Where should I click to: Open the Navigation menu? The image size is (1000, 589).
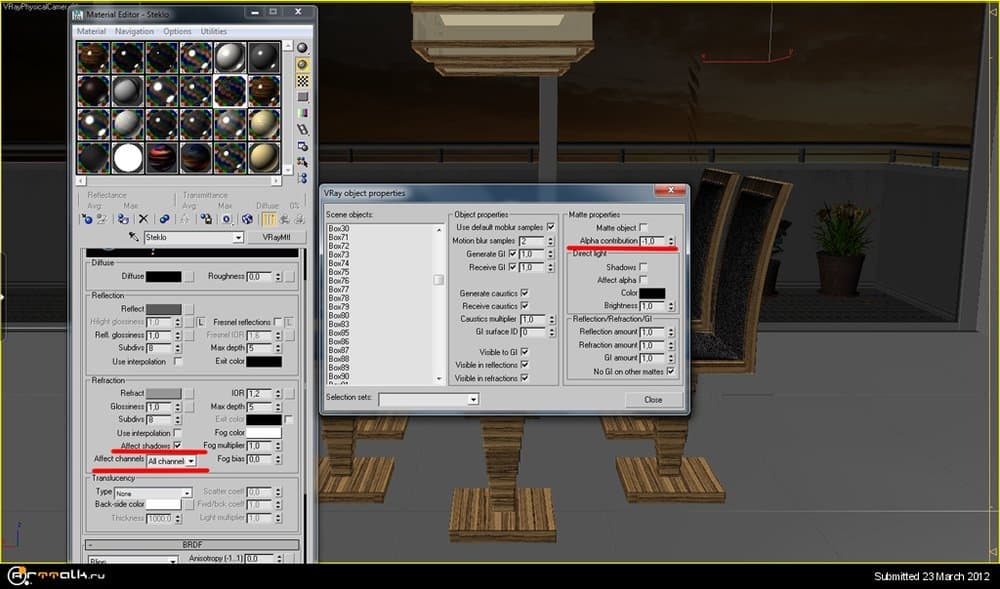coord(134,31)
